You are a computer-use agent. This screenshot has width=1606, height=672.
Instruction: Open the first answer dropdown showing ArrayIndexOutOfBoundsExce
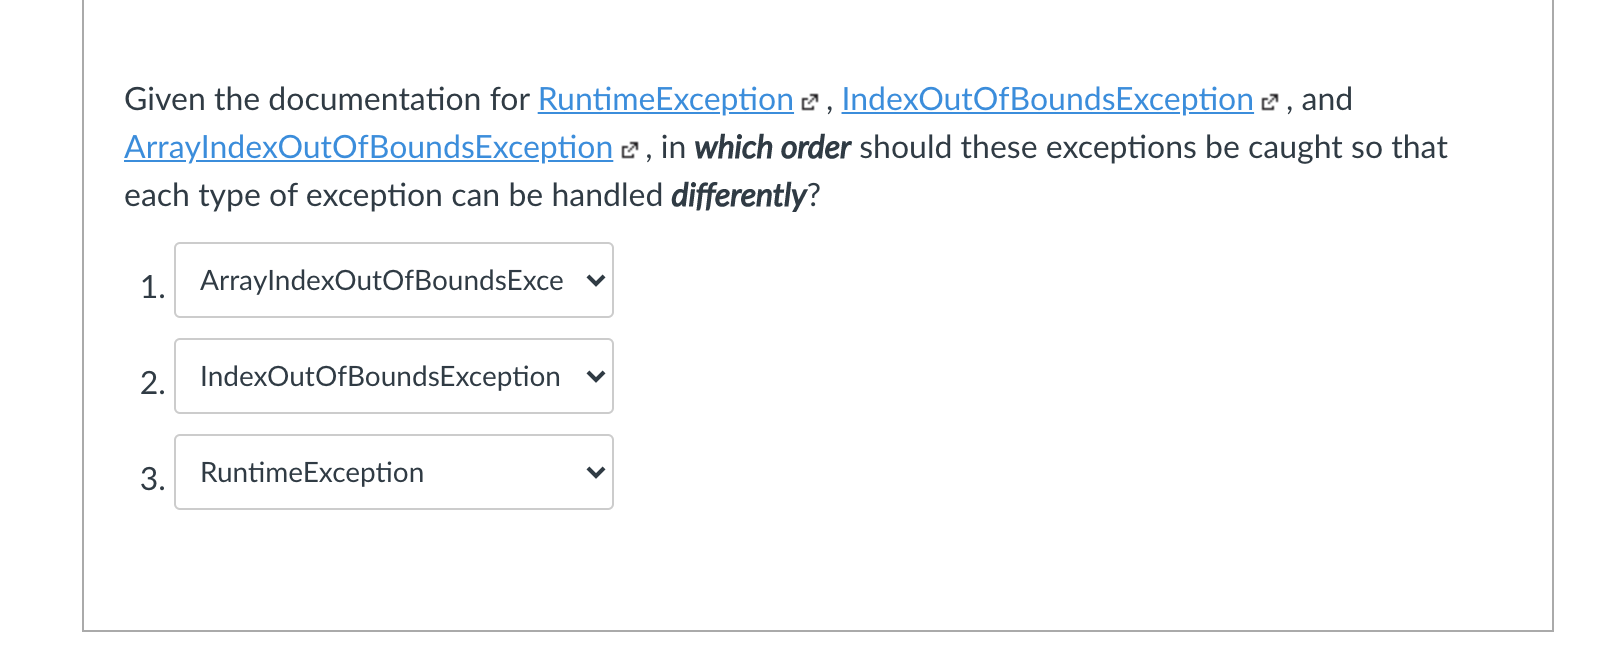tap(394, 281)
